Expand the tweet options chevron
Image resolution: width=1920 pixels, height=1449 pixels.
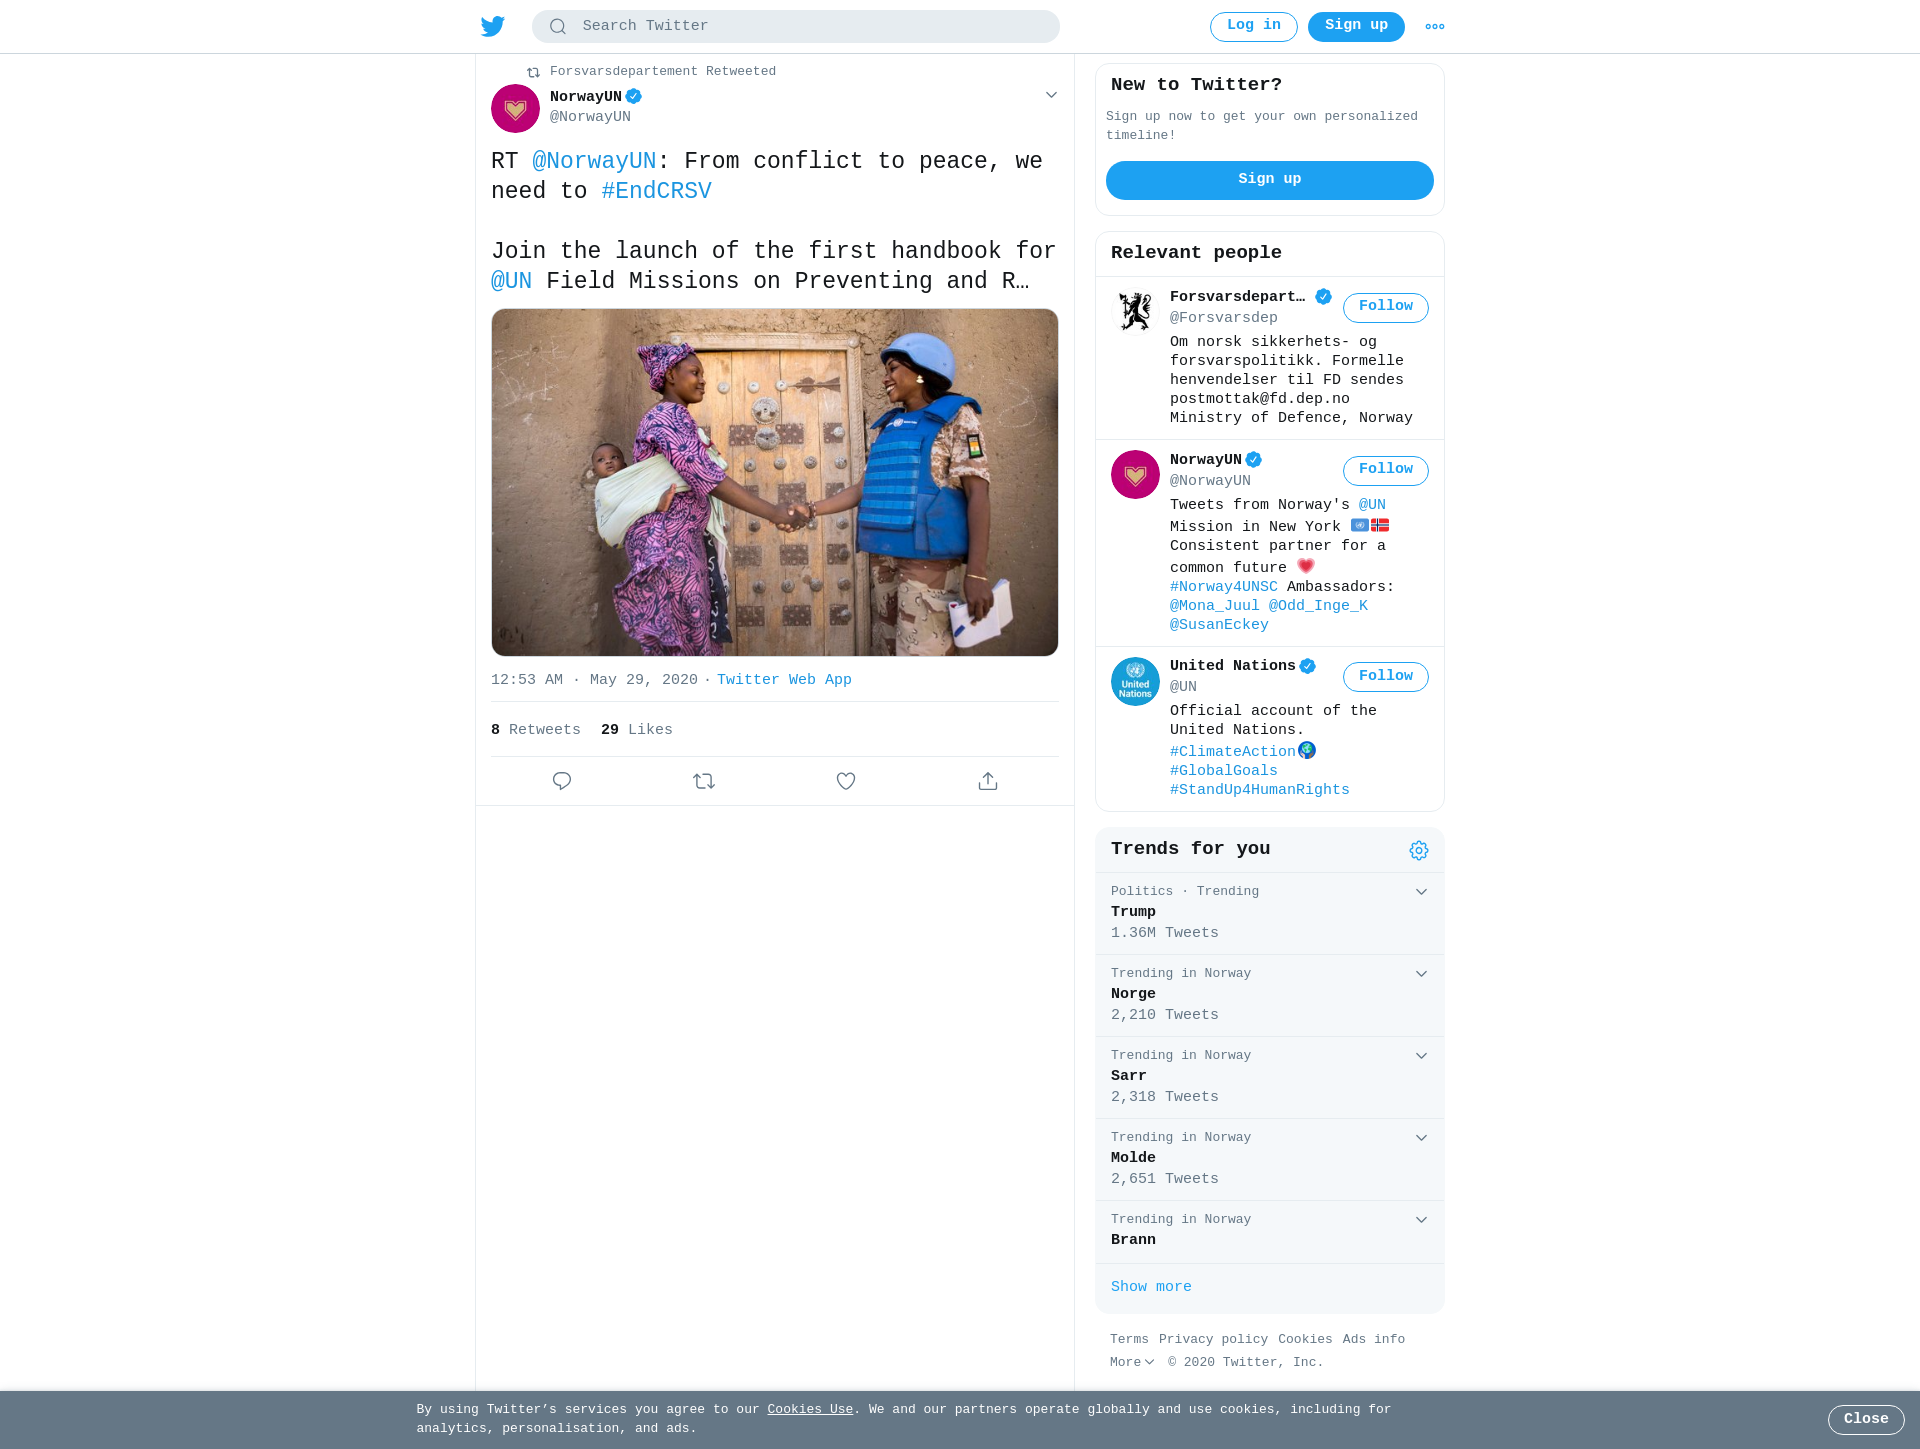point(1051,95)
